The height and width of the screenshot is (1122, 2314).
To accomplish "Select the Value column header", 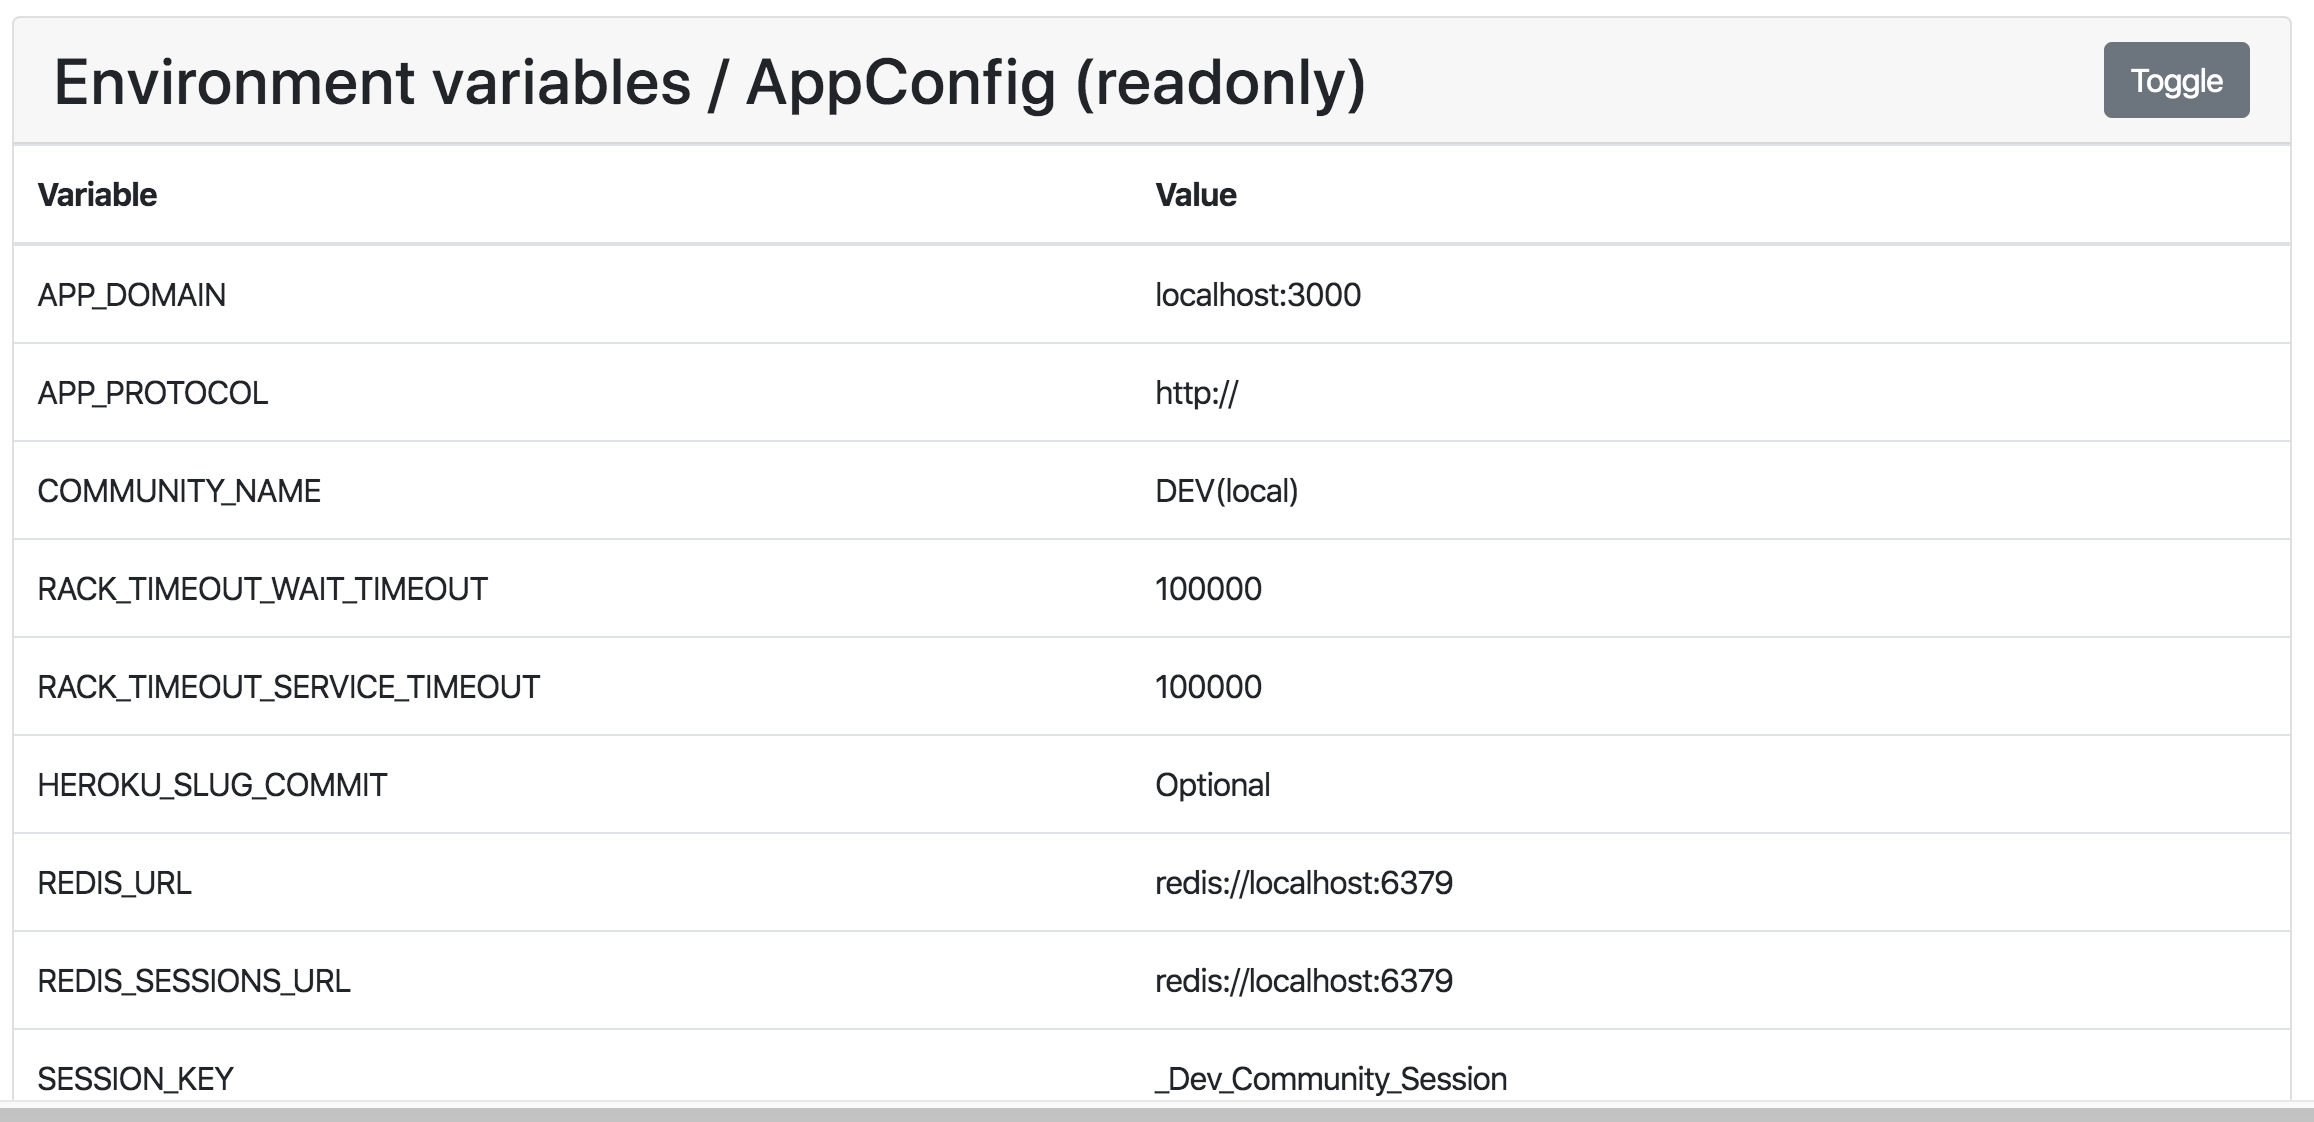I will pyautogui.click(x=1196, y=194).
